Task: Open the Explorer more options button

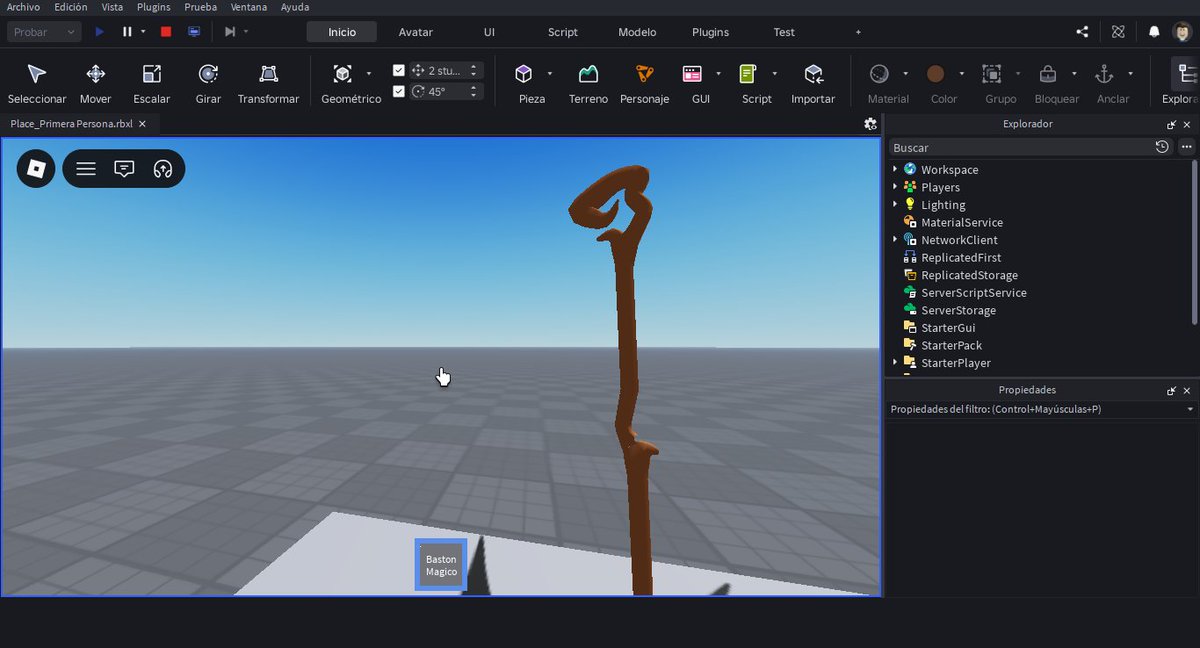Action: (1186, 147)
